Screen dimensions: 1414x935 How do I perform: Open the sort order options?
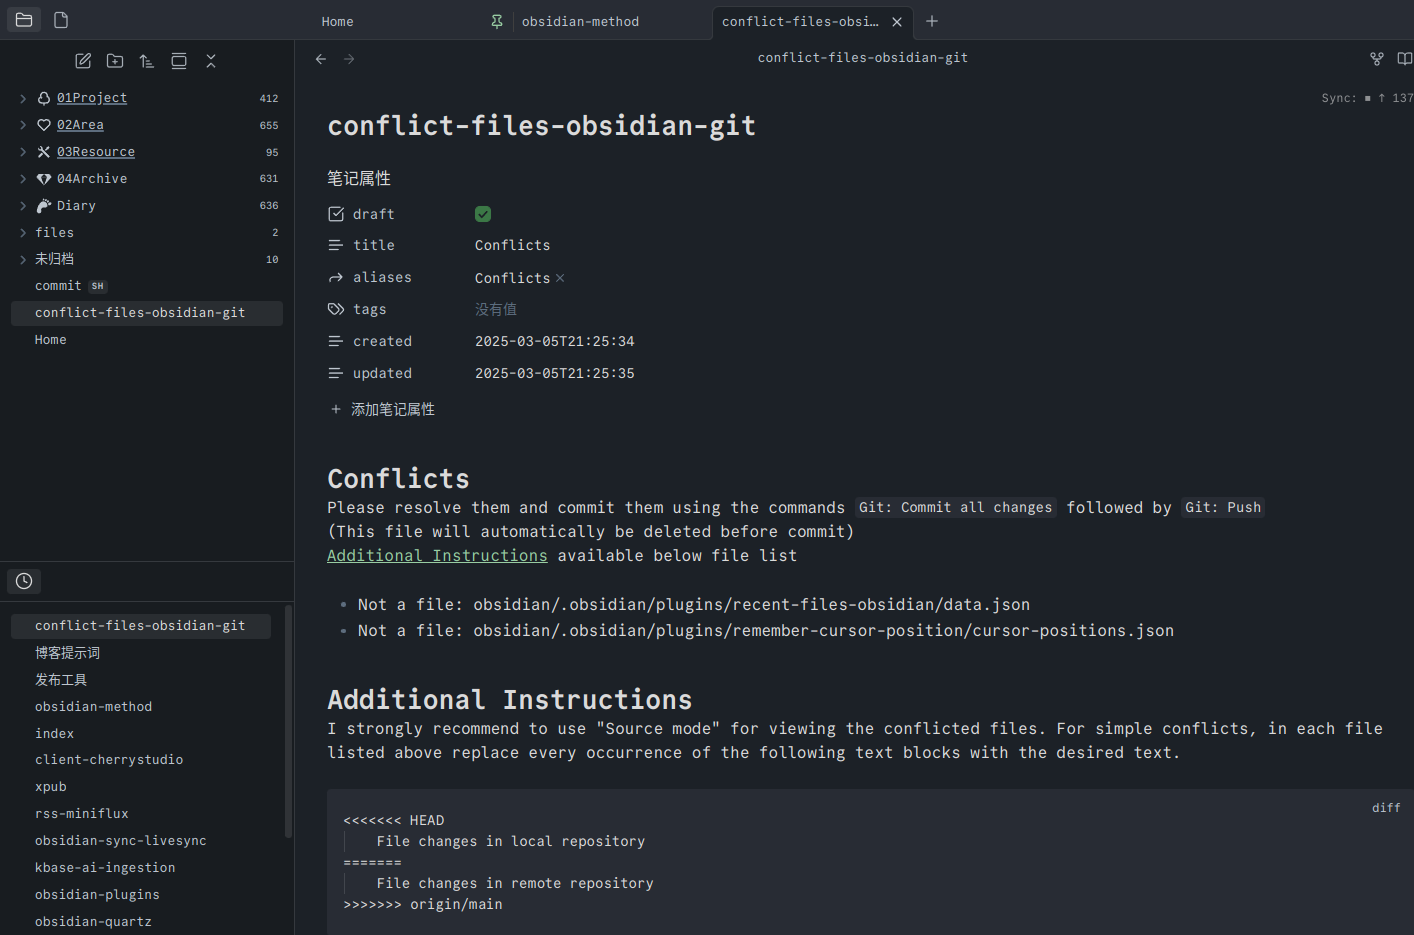[x=147, y=61]
